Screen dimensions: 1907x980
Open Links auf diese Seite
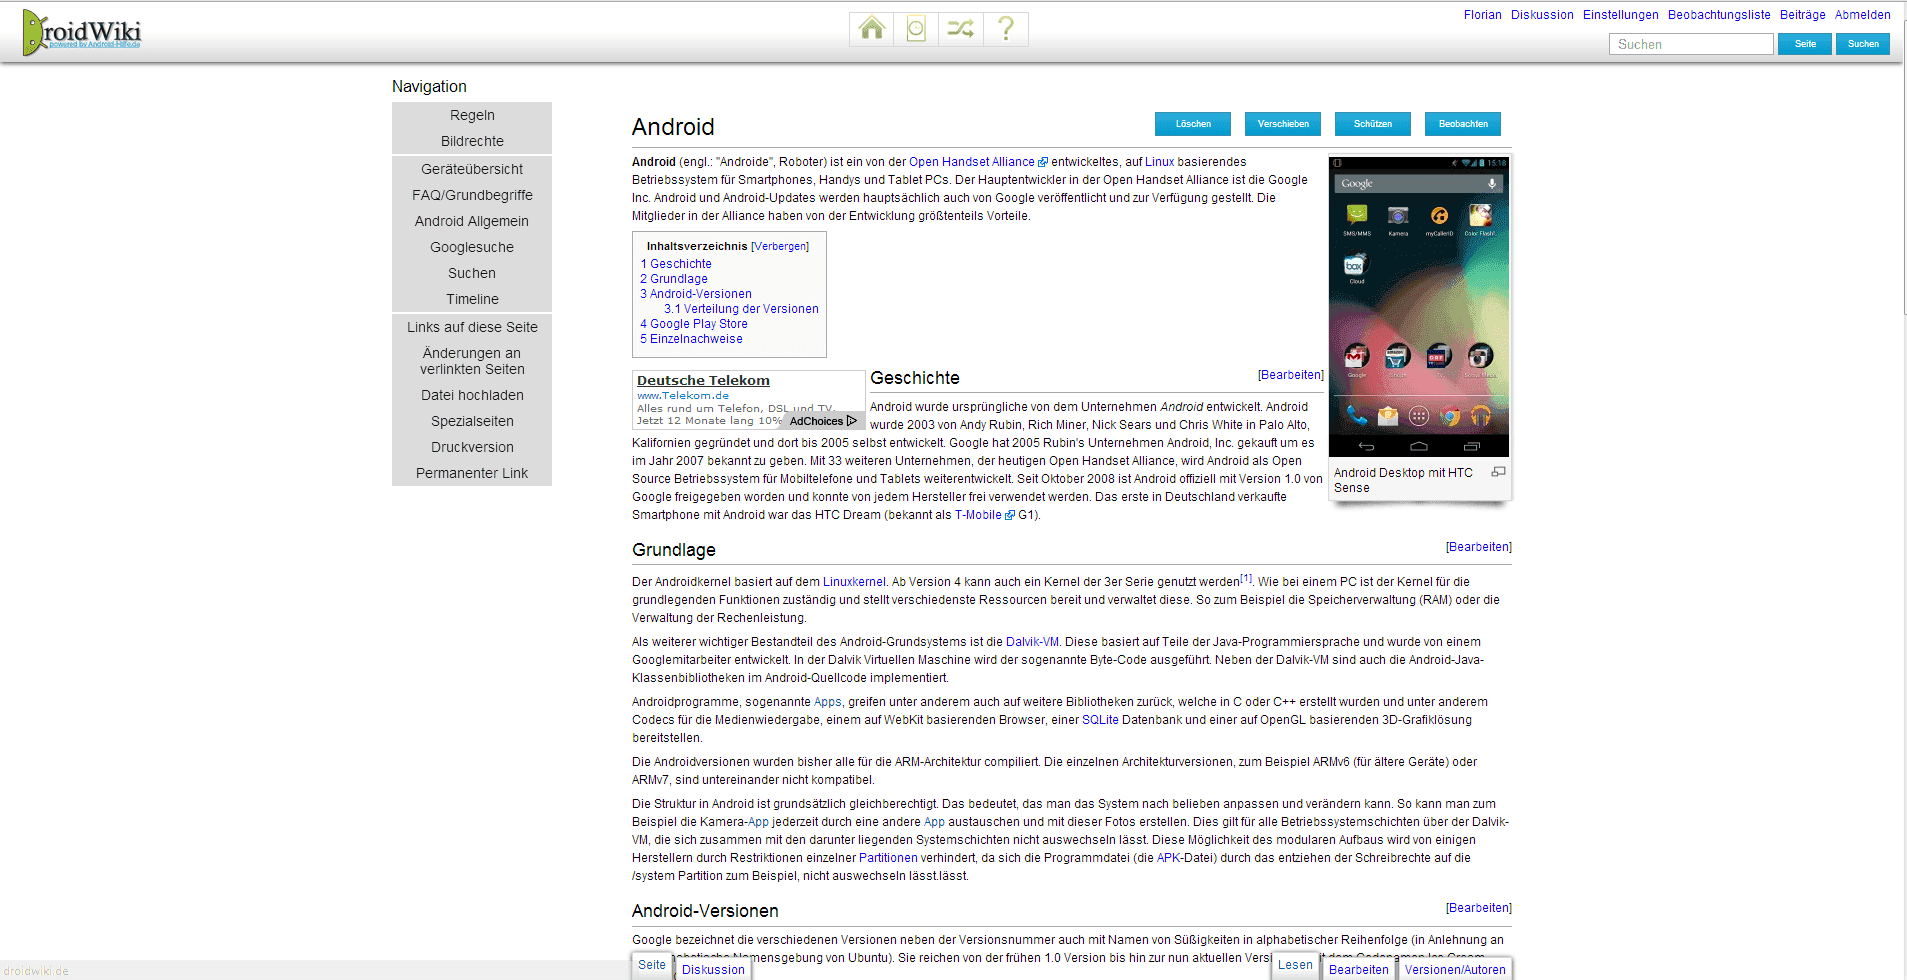tap(472, 327)
